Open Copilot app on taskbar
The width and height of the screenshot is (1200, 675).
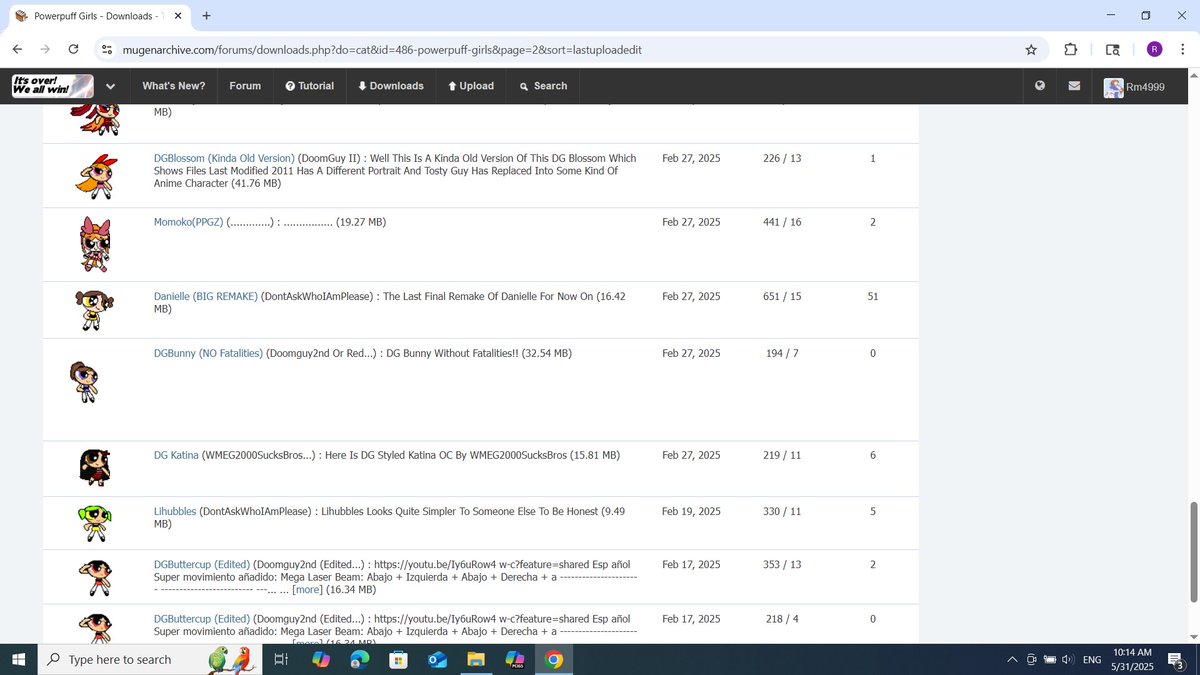click(320, 659)
